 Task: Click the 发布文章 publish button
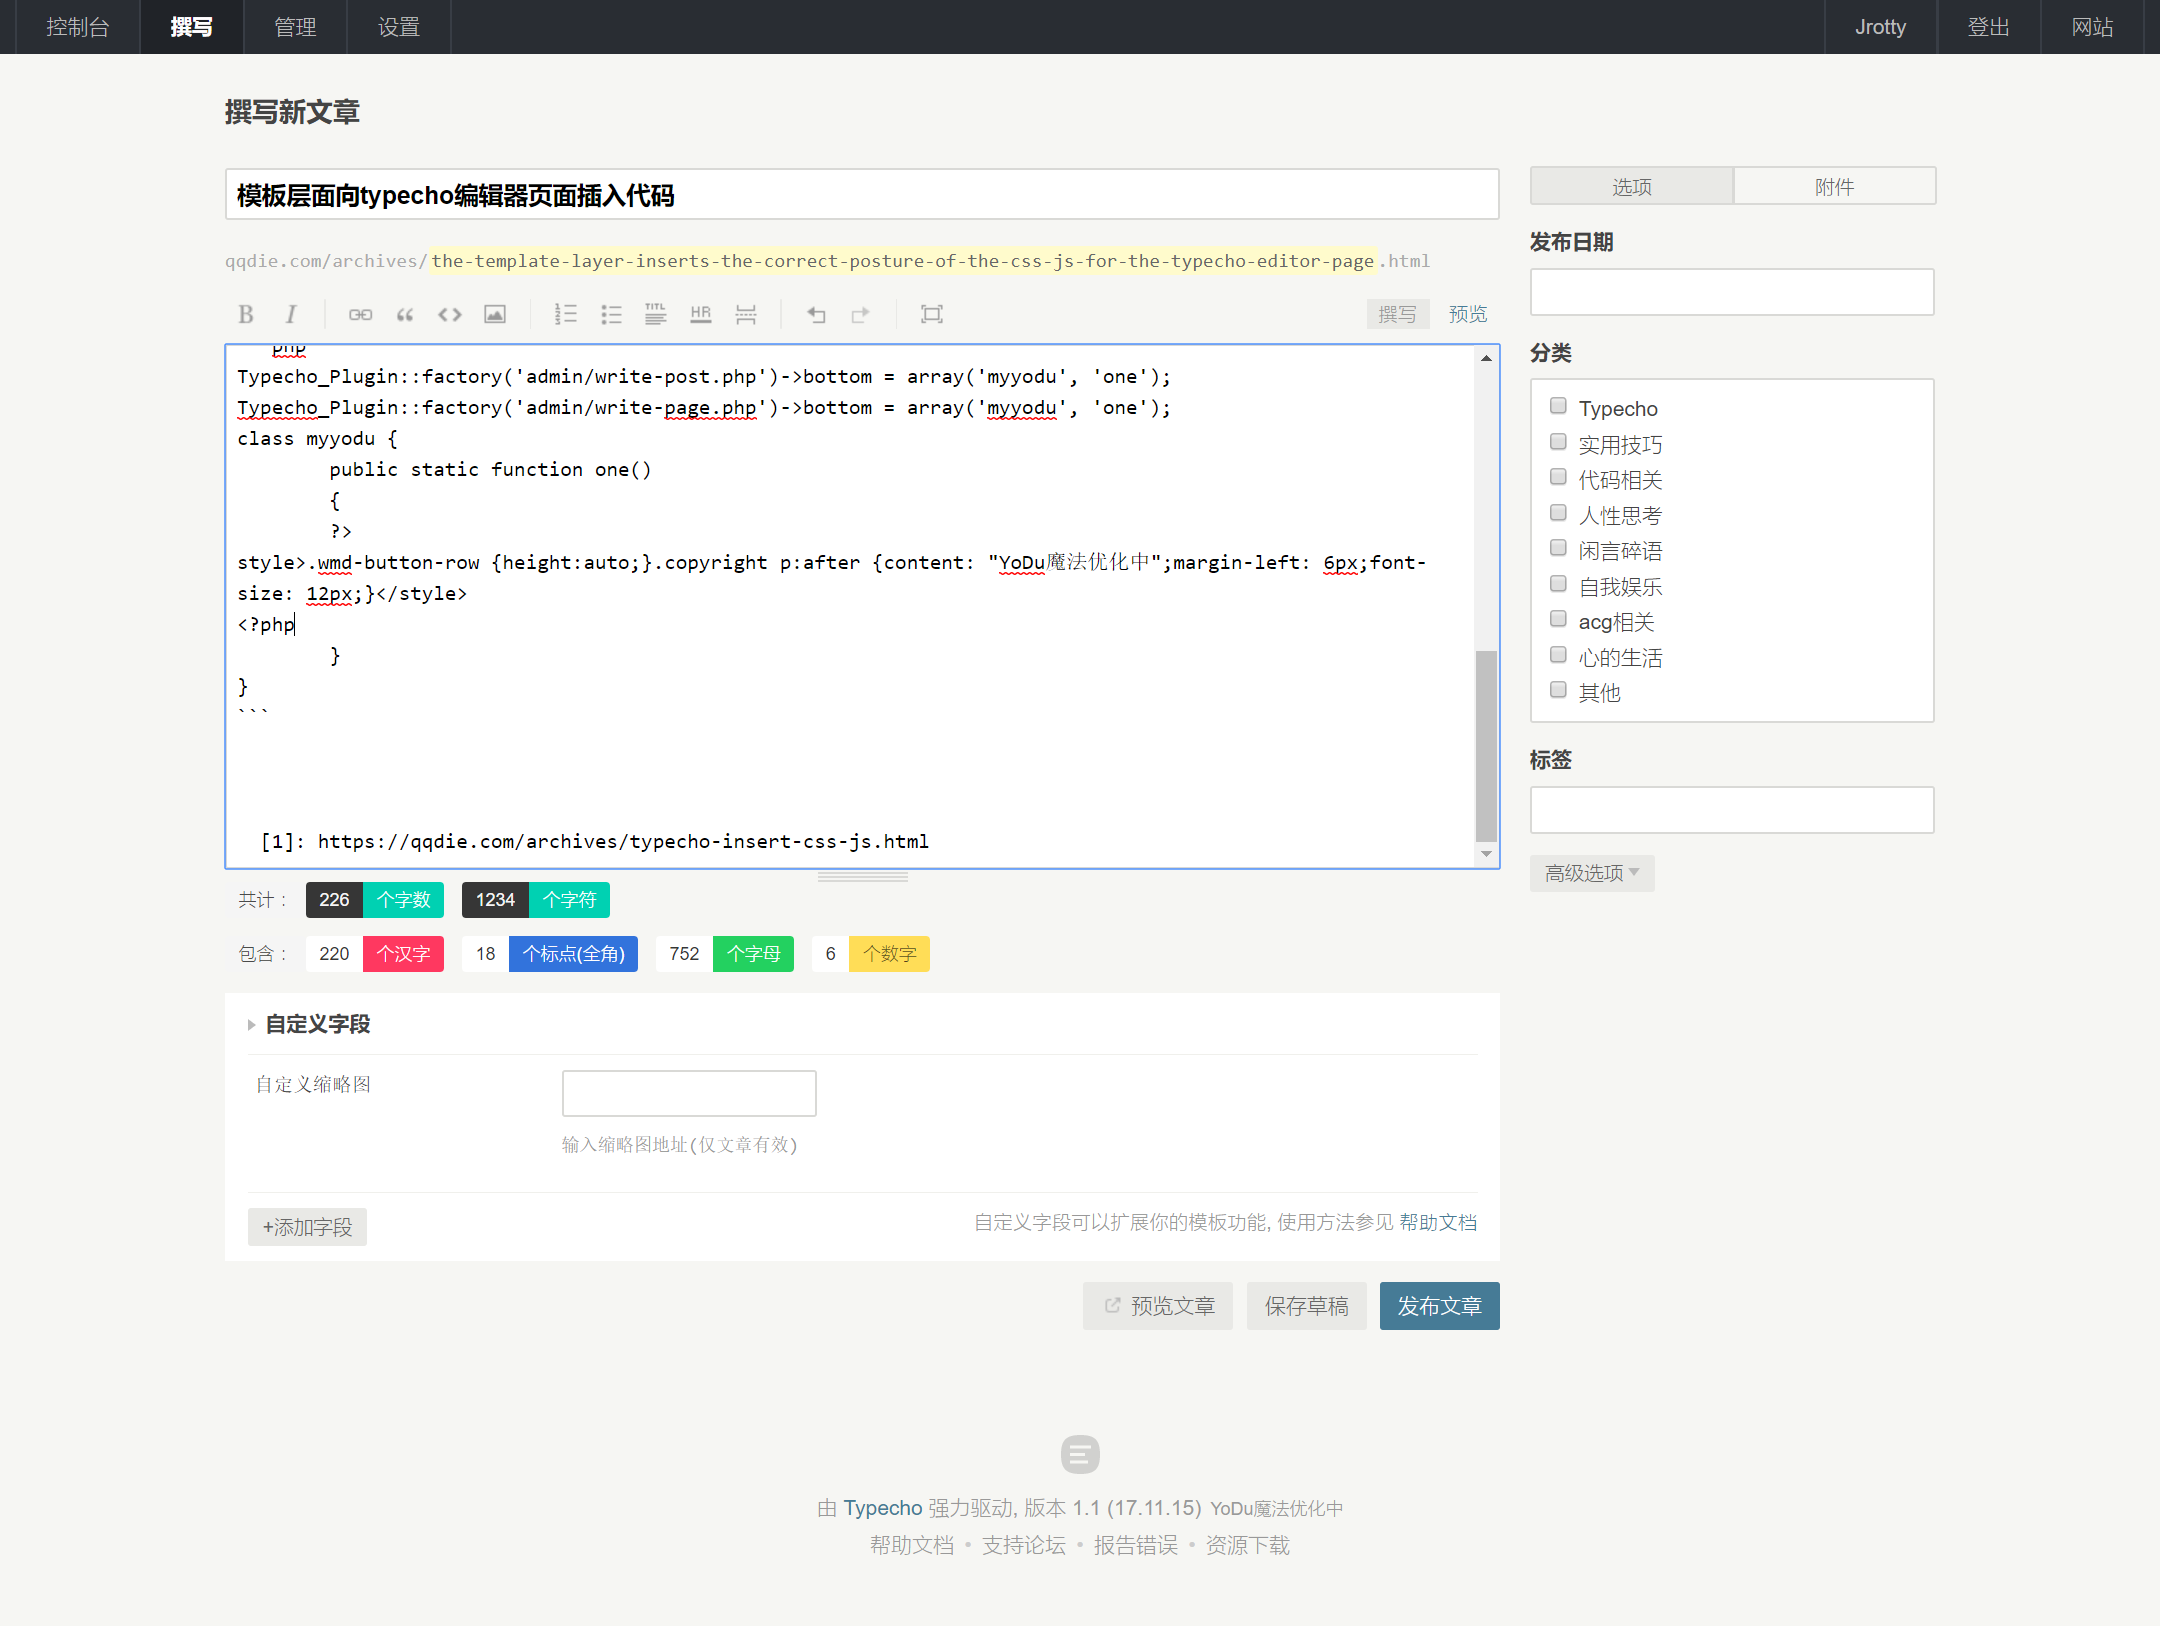pos(1439,1306)
